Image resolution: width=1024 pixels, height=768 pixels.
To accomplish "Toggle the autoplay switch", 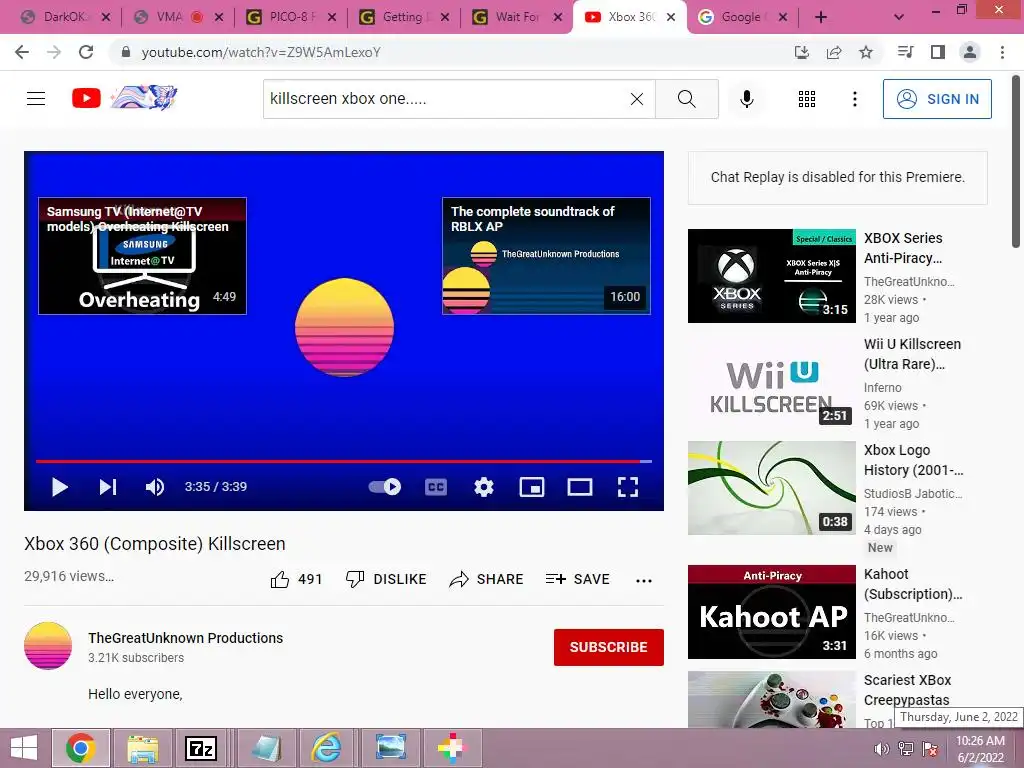I will tap(385, 487).
